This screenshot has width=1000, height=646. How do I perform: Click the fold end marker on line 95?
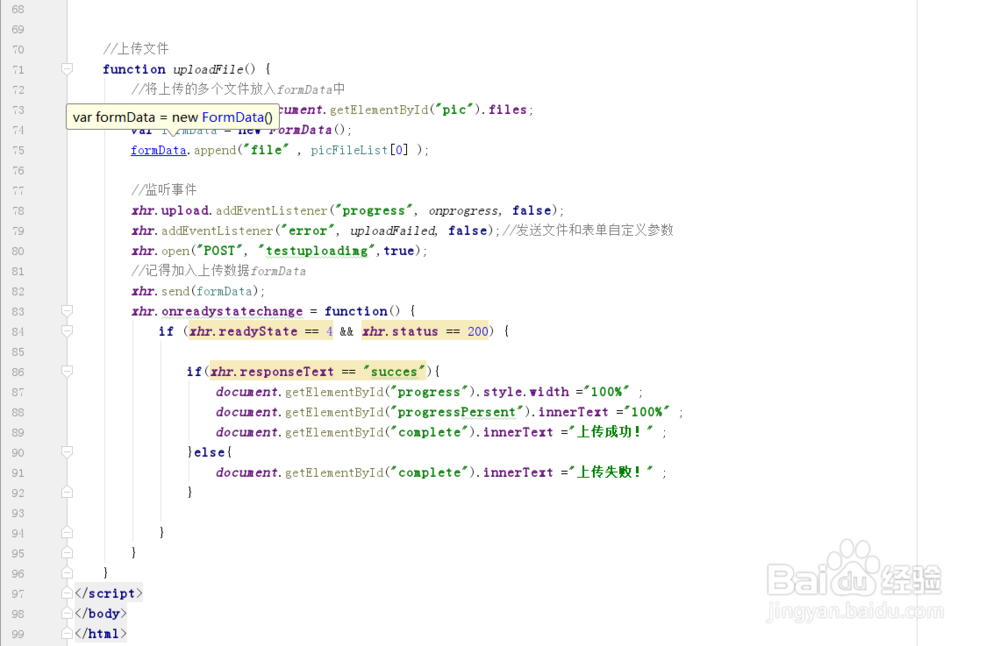click(x=67, y=553)
